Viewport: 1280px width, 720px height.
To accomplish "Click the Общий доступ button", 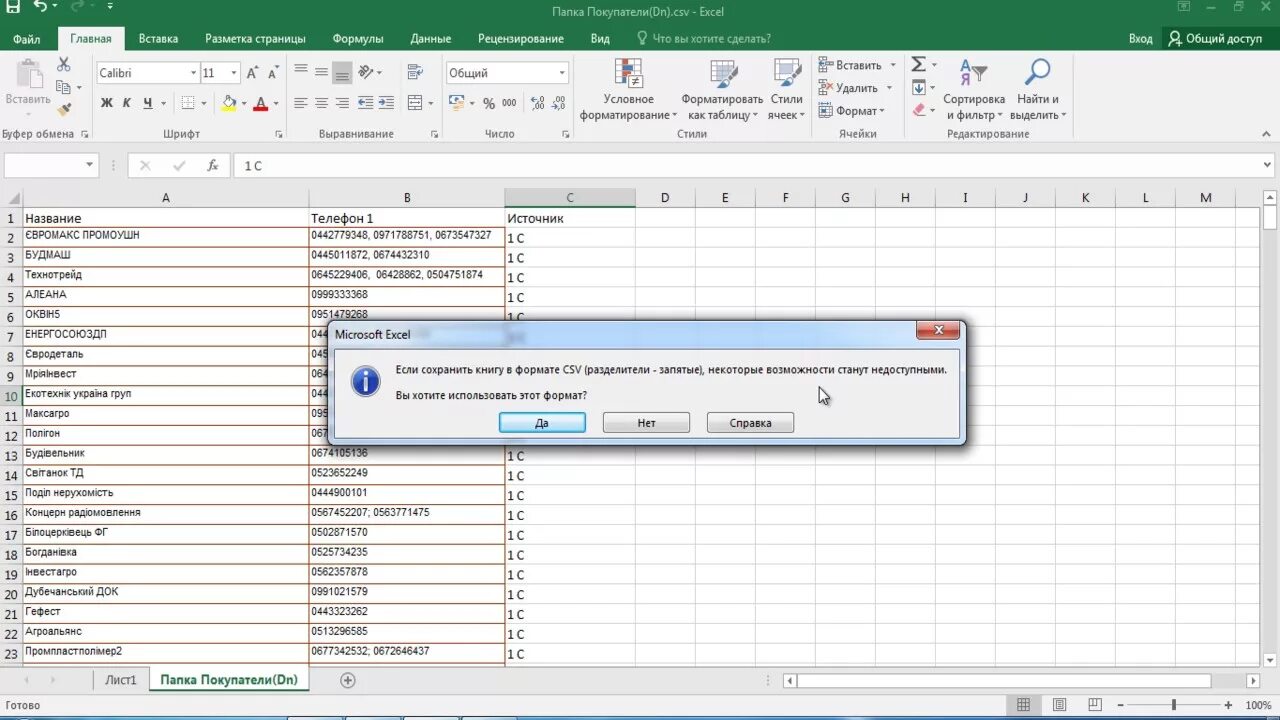I will point(1215,39).
